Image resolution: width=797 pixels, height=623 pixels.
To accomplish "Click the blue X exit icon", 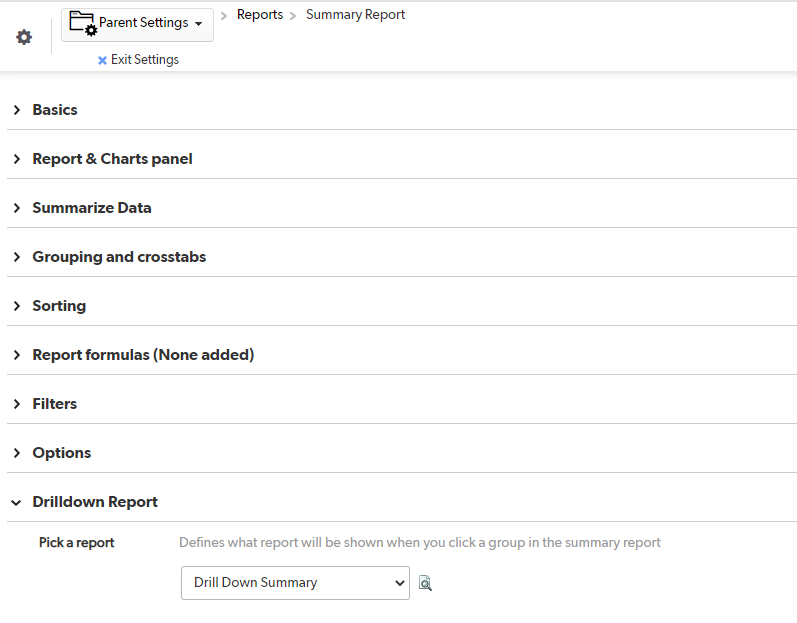I will tap(102, 60).
